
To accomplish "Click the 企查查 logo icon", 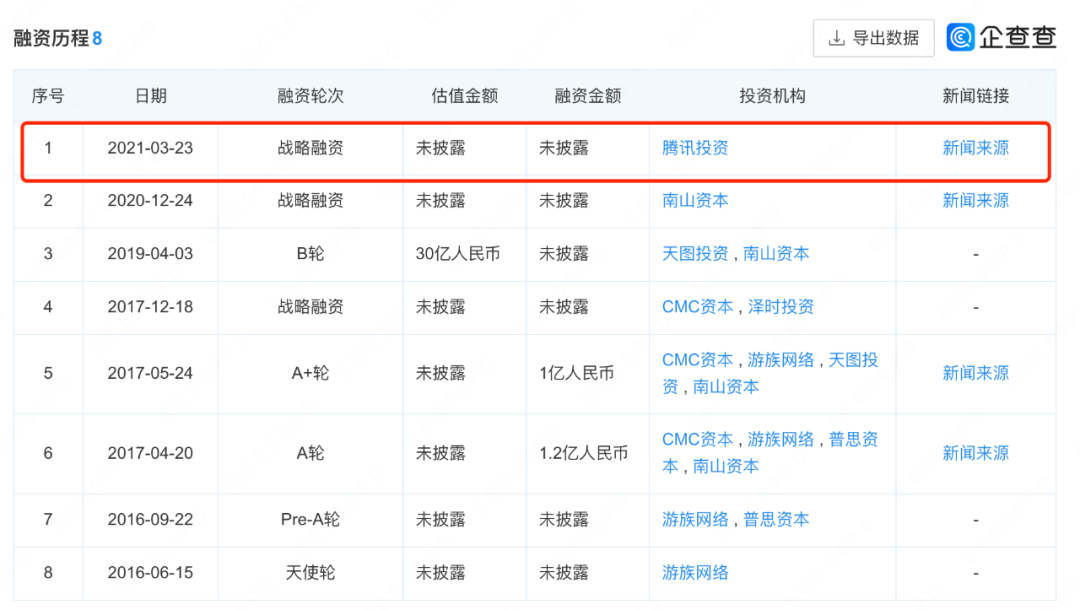I will (x=960, y=37).
